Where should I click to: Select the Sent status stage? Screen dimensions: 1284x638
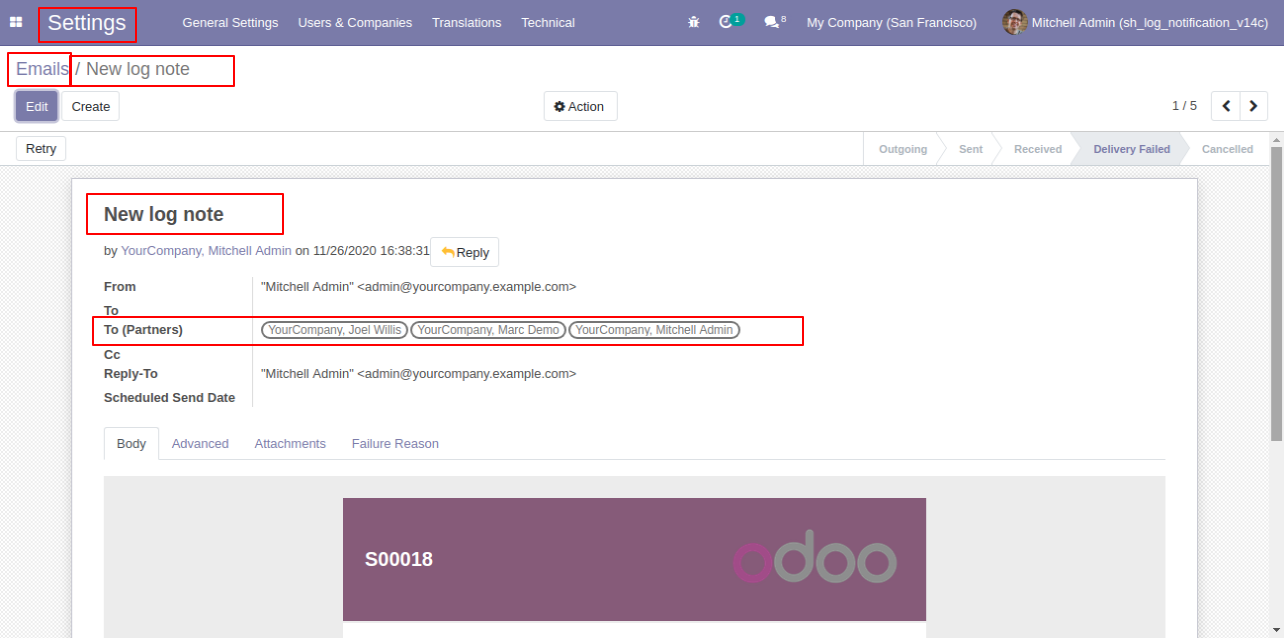click(x=970, y=149)
